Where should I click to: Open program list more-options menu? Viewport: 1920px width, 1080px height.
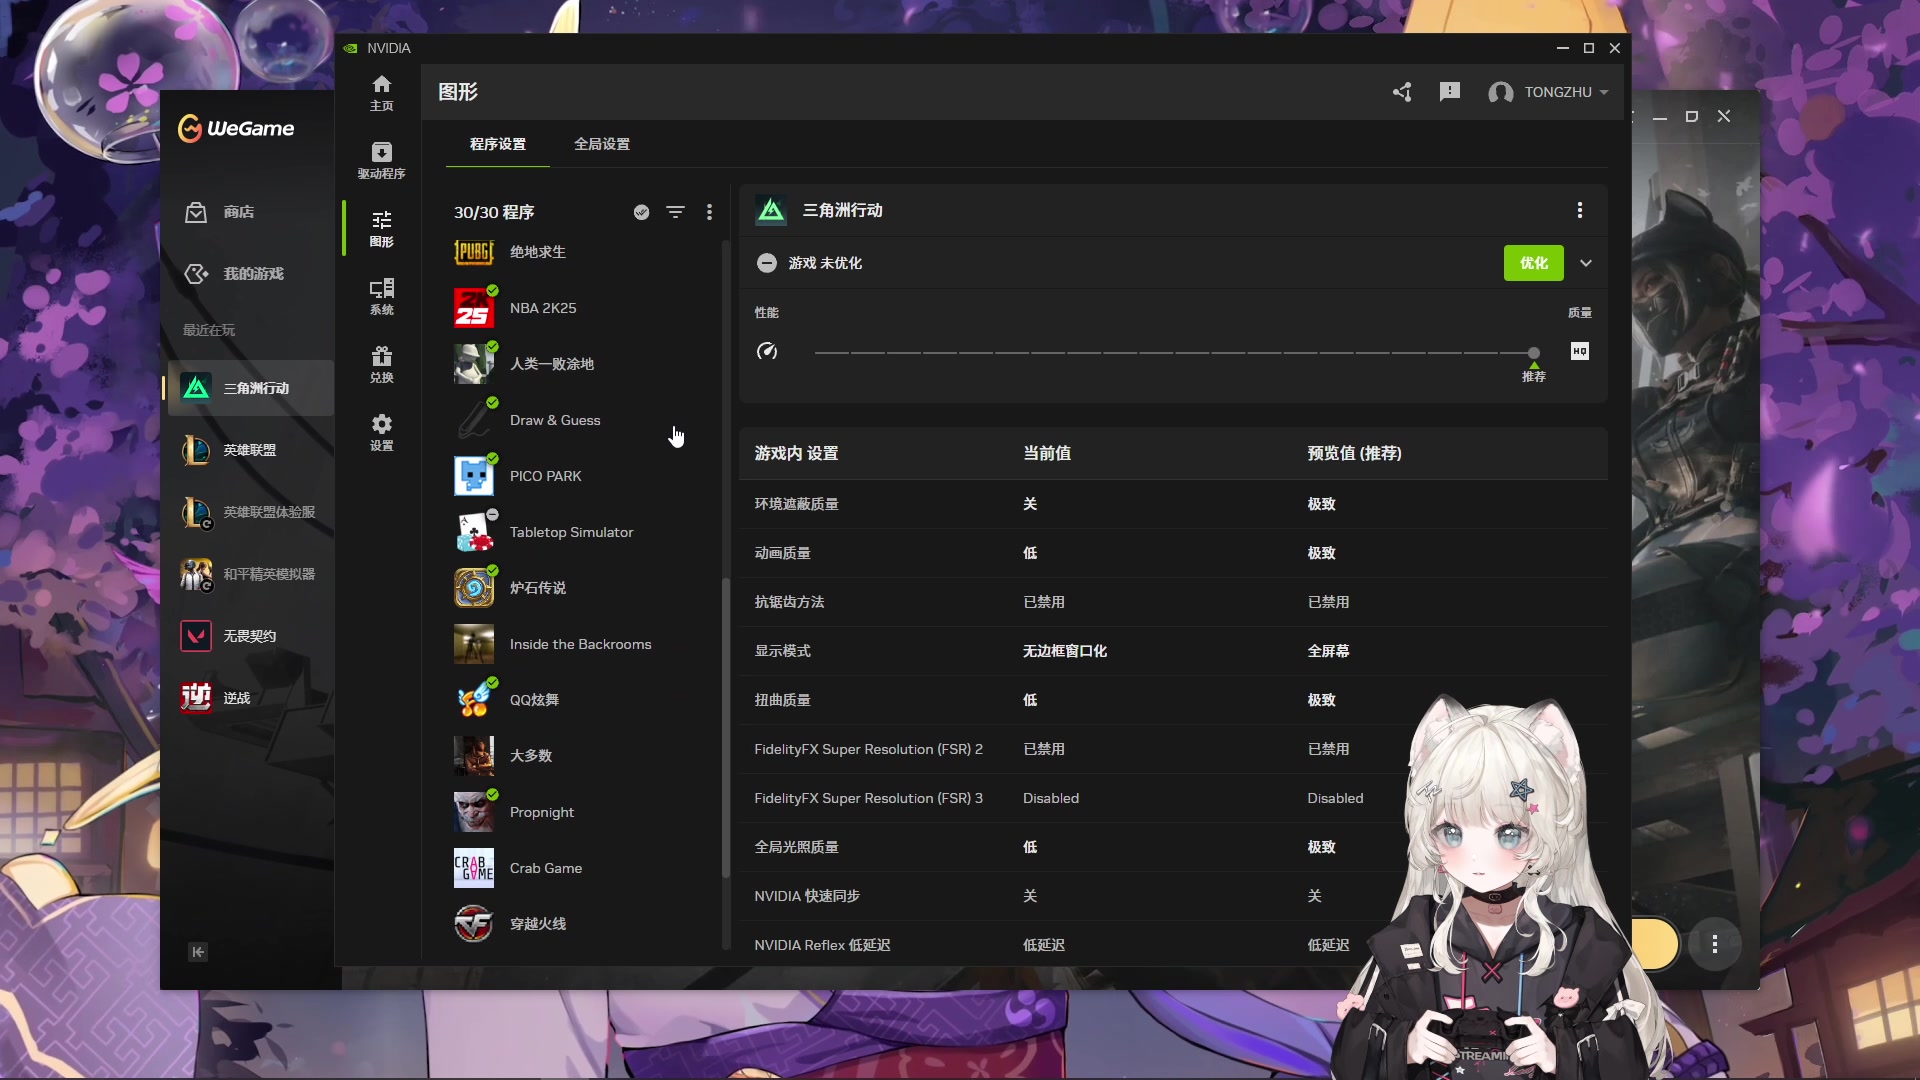click(x=709, y=212)
